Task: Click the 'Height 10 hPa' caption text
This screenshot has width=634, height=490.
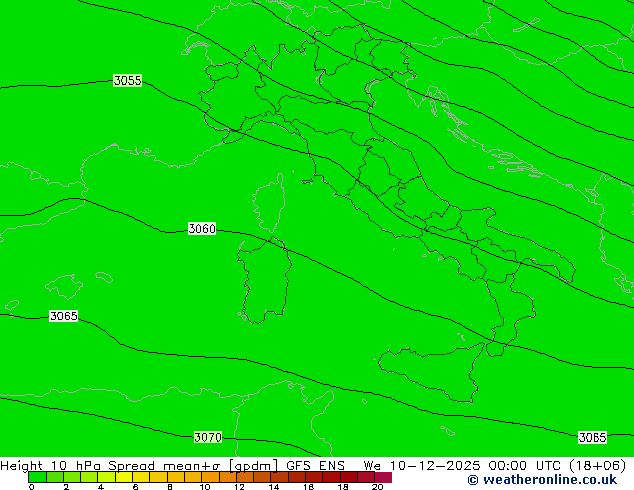Action: tap(51, 466)
